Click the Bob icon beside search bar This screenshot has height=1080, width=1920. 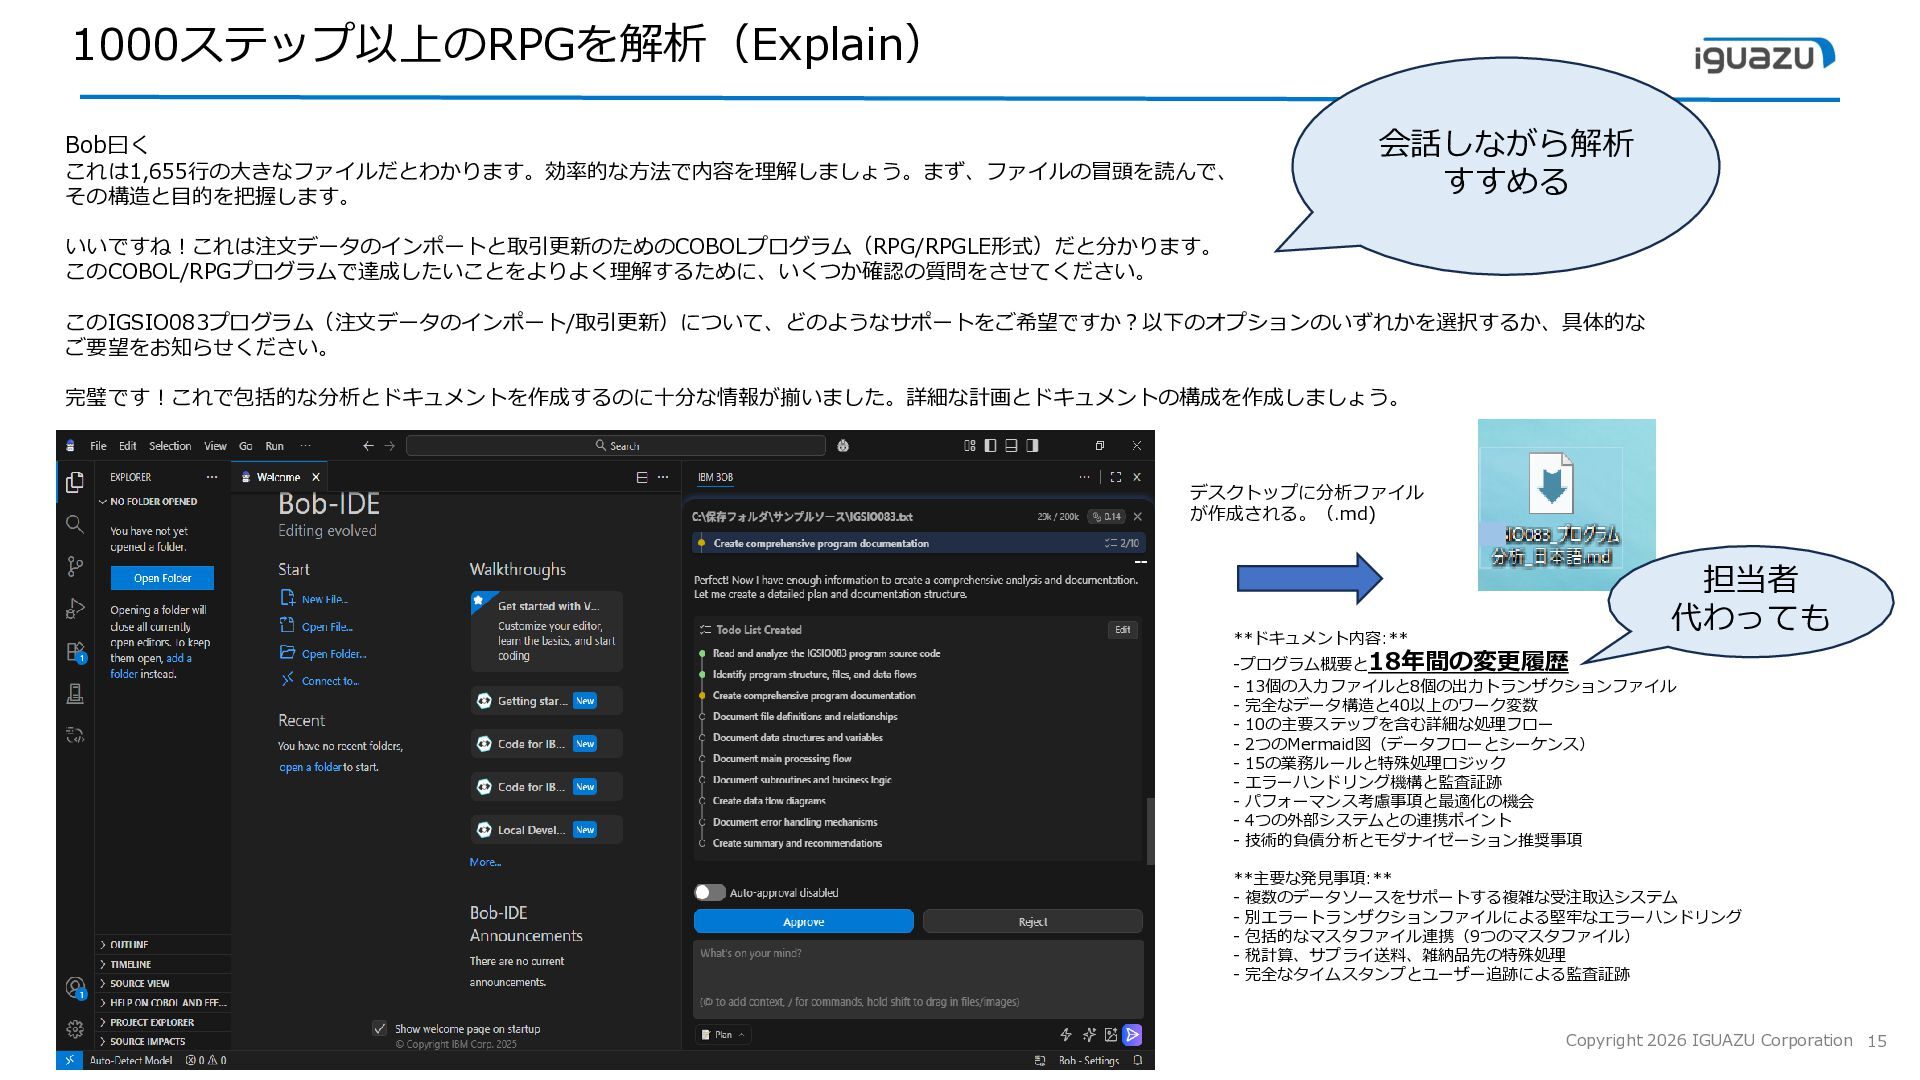coord(843,446)
